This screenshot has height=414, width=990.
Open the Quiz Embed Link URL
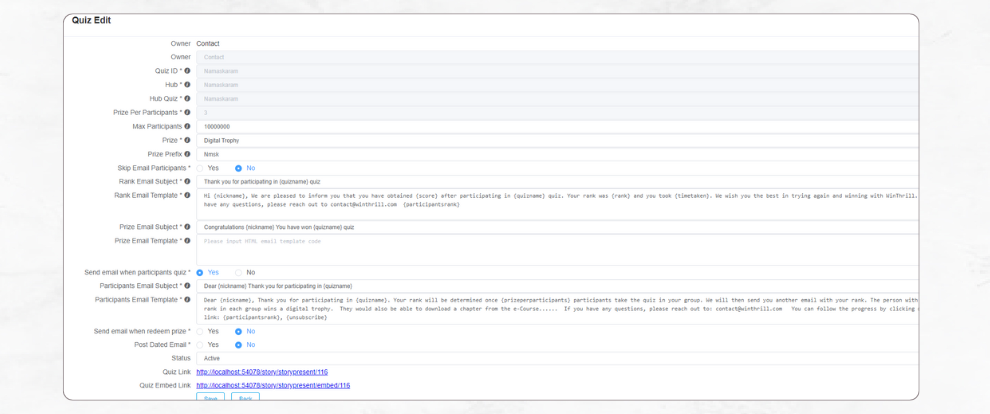pos(273,385)
